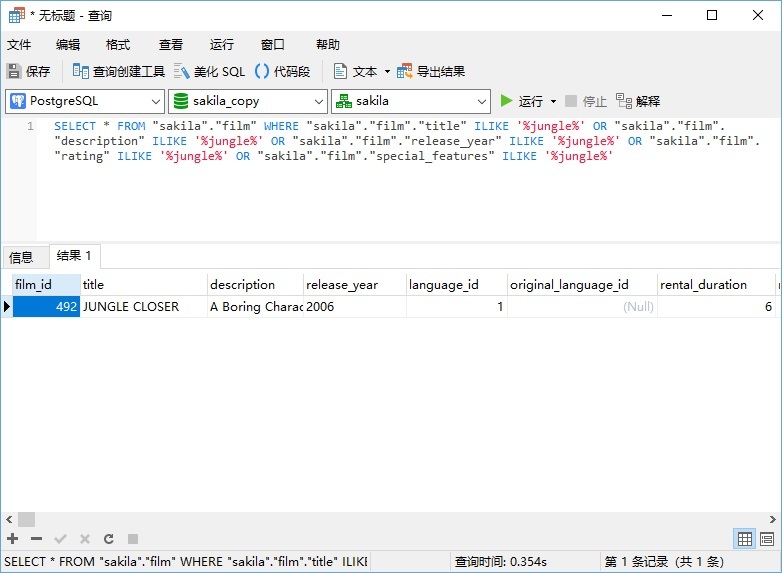Click the film_id column header

coord(46,285)
